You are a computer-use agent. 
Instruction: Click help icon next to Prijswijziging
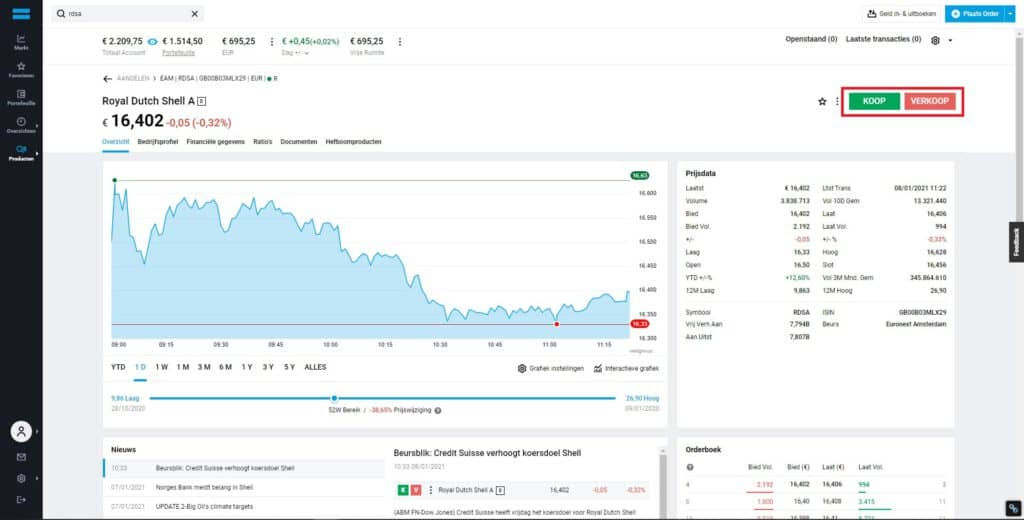tap(438, 411)
